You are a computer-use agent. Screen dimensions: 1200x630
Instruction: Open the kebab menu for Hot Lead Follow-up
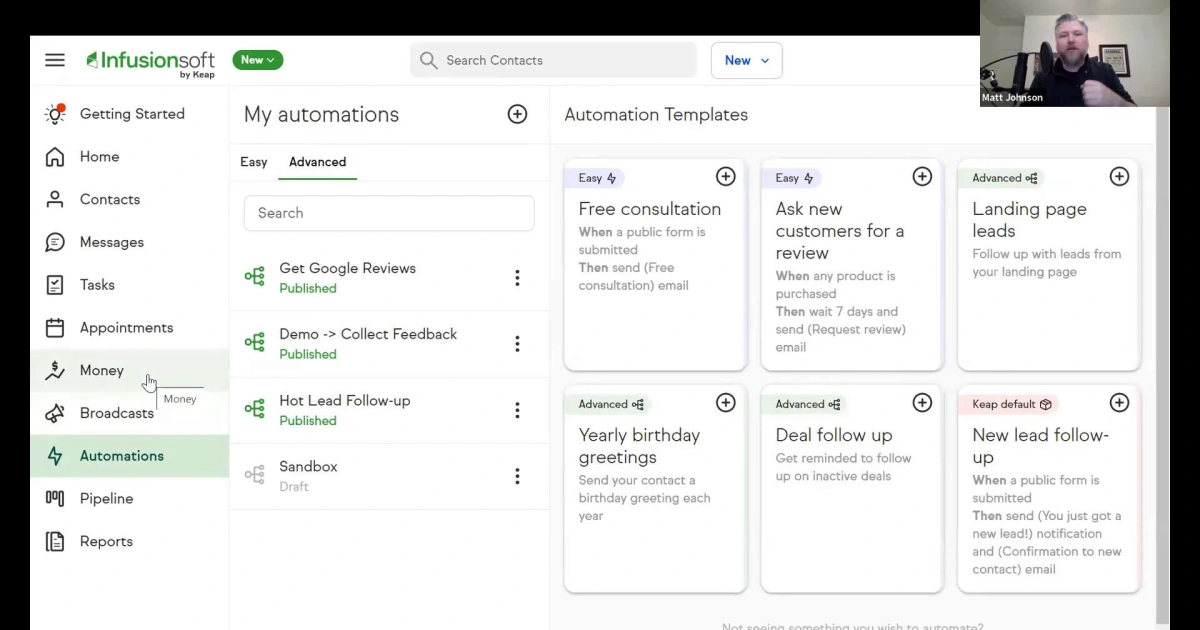517,410
